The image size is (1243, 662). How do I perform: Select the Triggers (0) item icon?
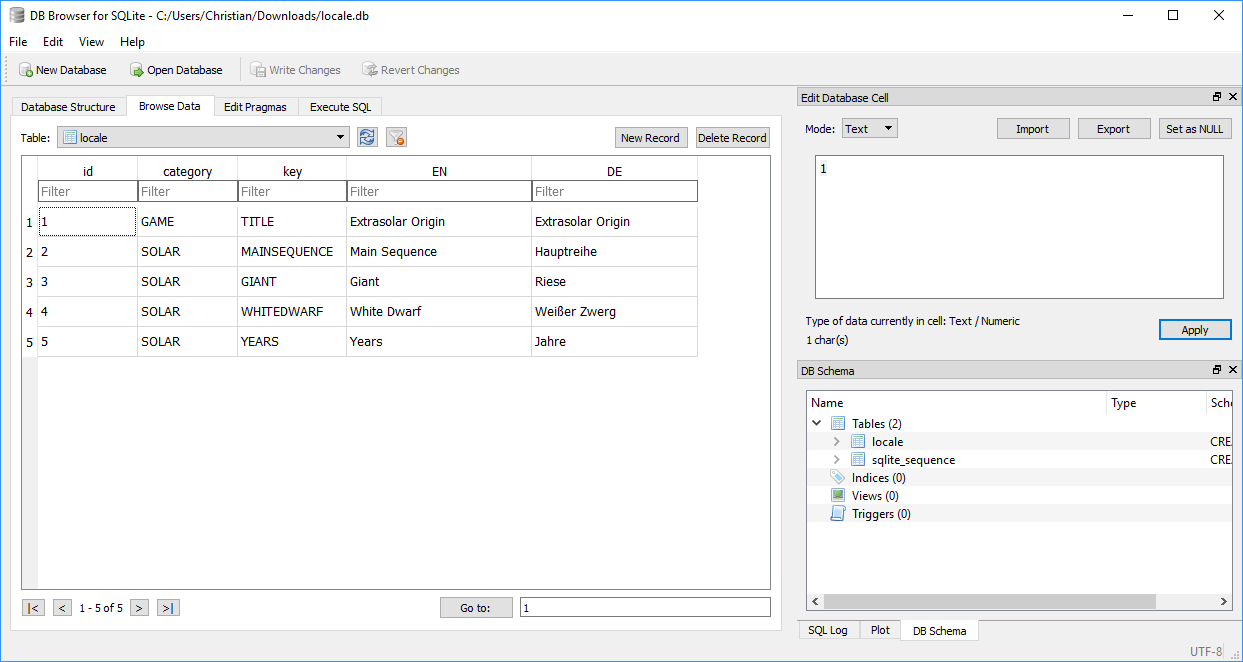838,514
